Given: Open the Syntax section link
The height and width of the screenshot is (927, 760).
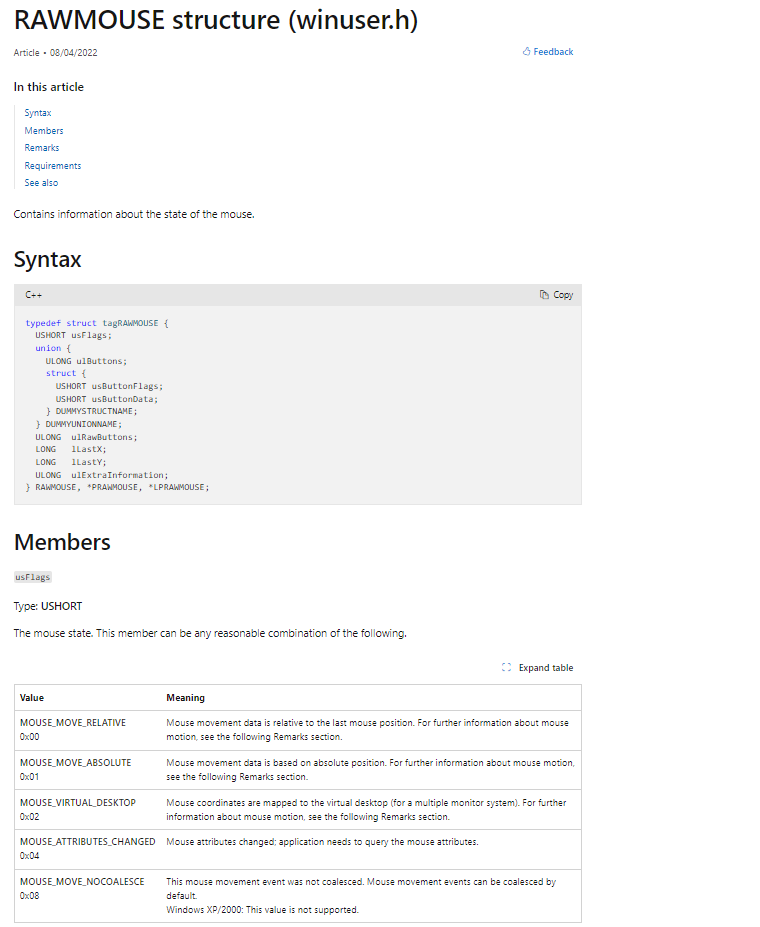Looking at the screenshot, I should [37, 113].
